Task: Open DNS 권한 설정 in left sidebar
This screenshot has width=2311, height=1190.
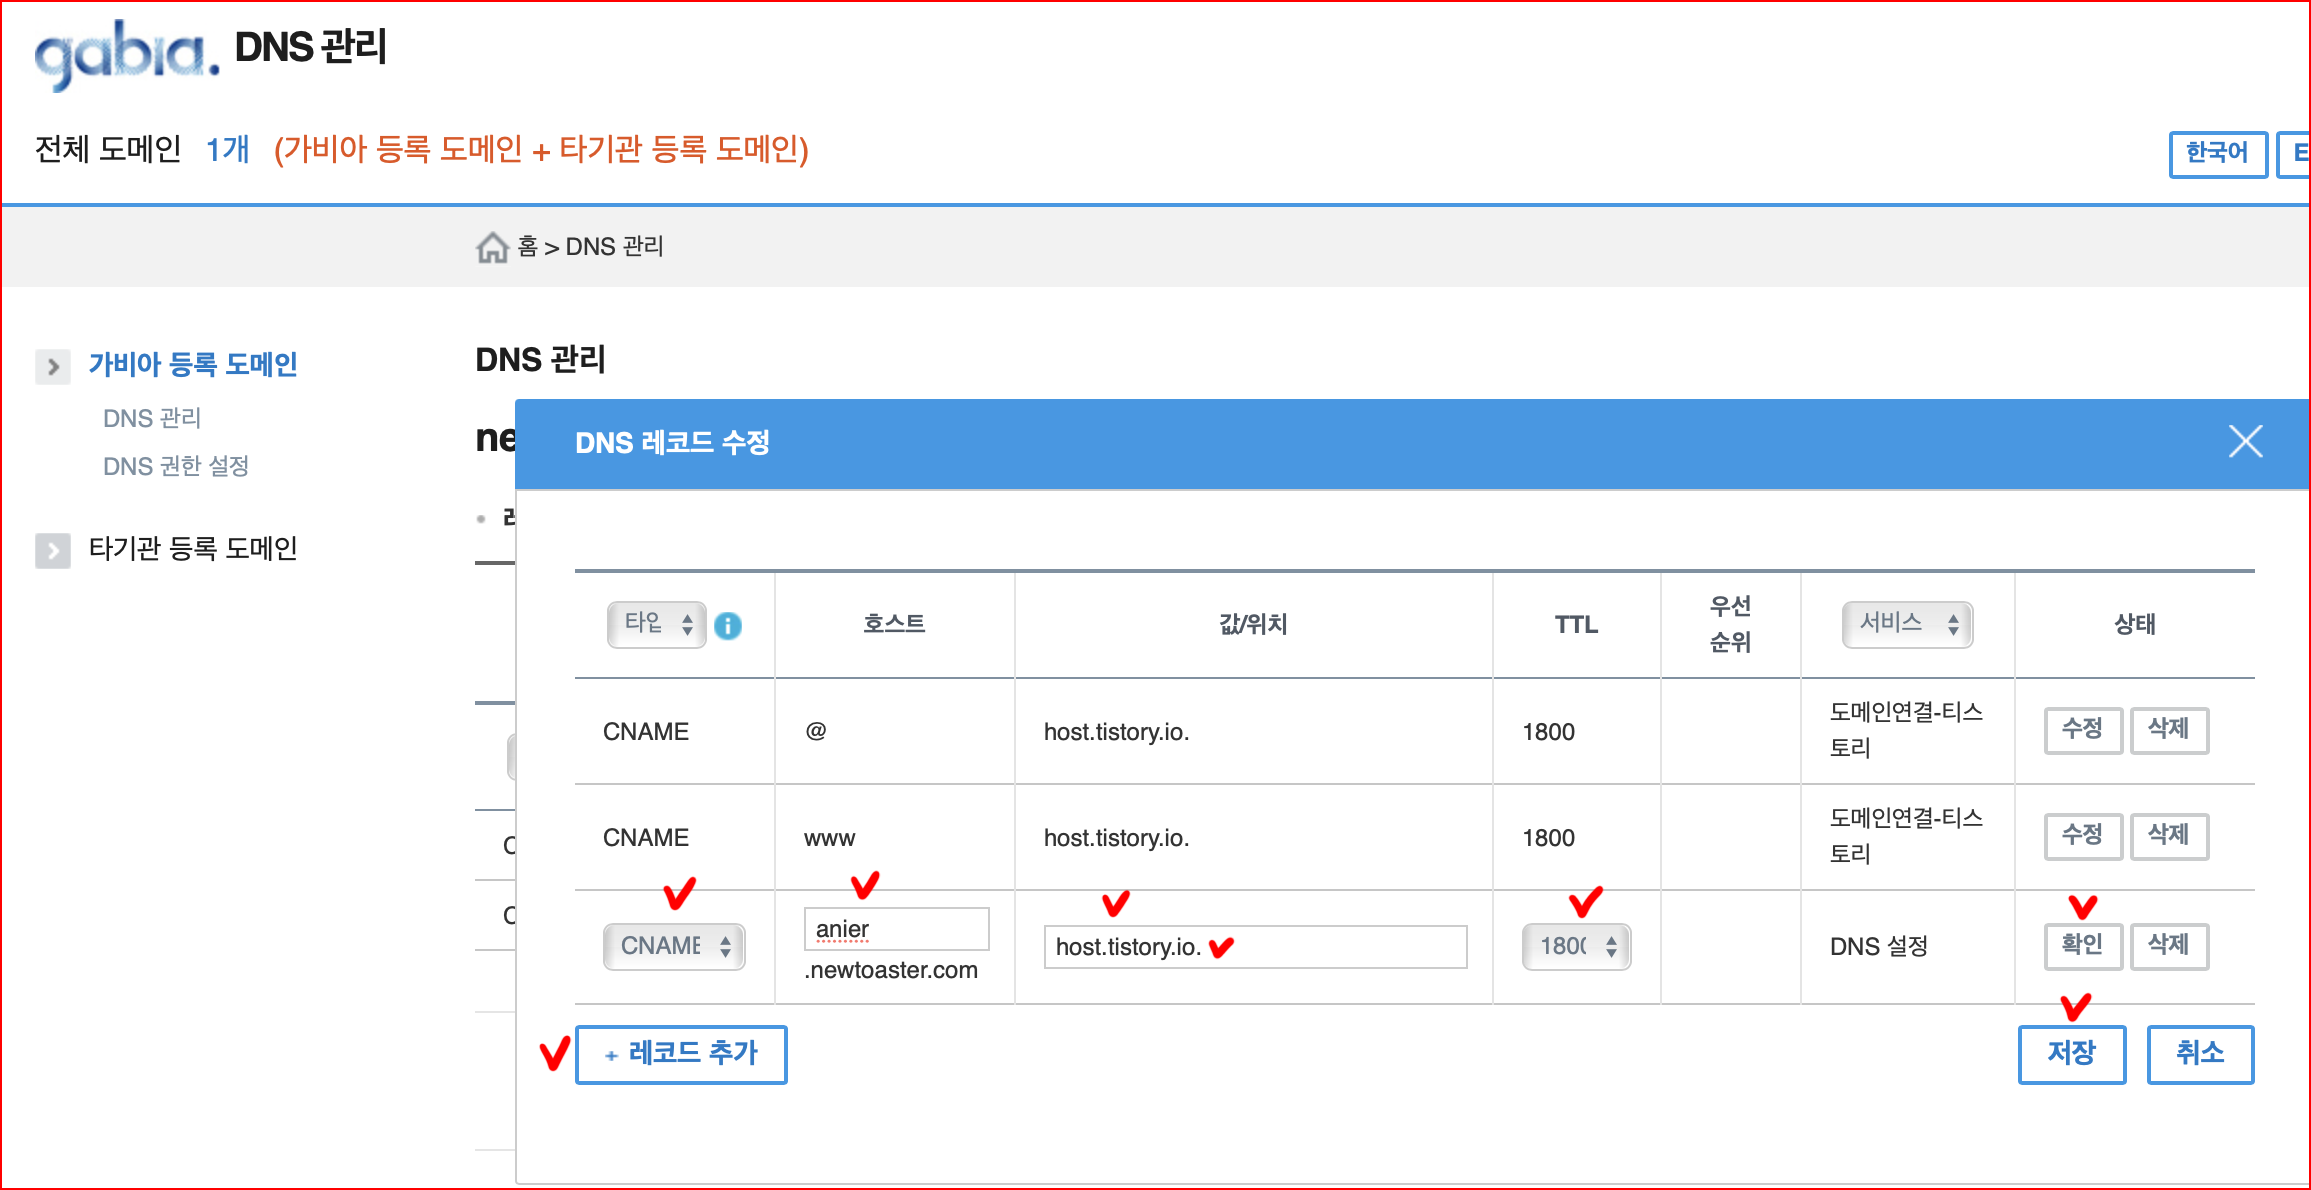Action: (176, 466)
